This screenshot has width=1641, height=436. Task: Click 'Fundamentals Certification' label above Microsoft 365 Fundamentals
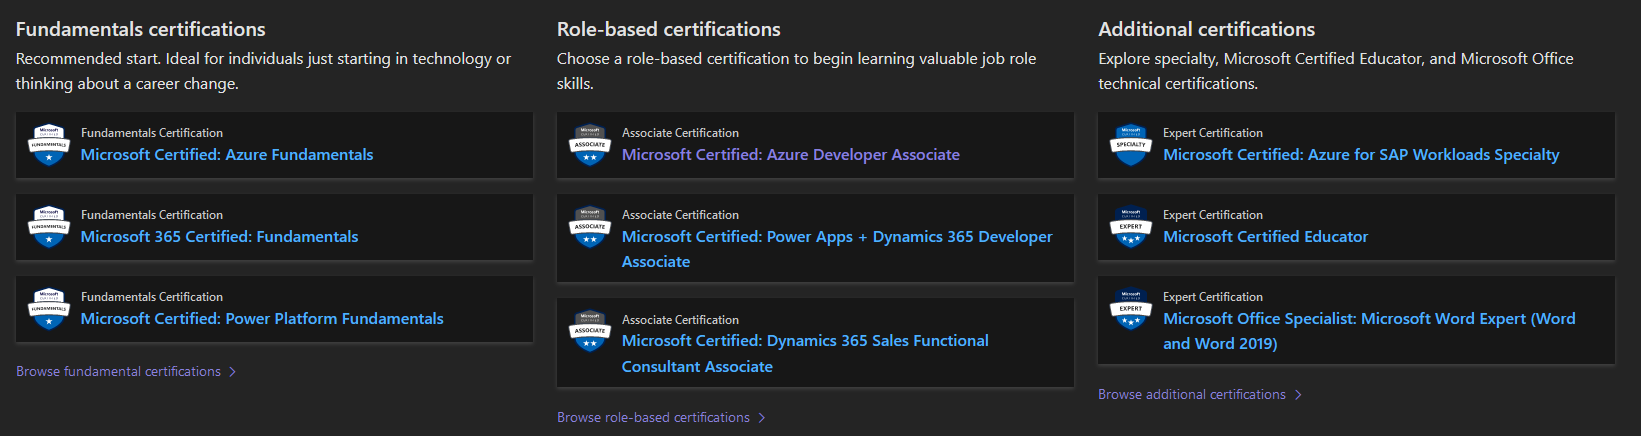(152, 215)
